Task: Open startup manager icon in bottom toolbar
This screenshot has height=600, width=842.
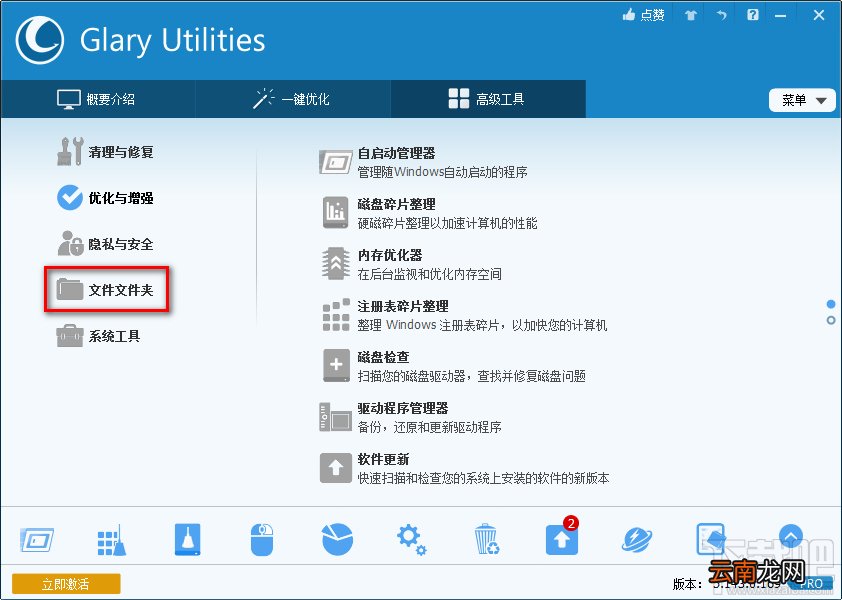Action: click(x=37, y=539)
